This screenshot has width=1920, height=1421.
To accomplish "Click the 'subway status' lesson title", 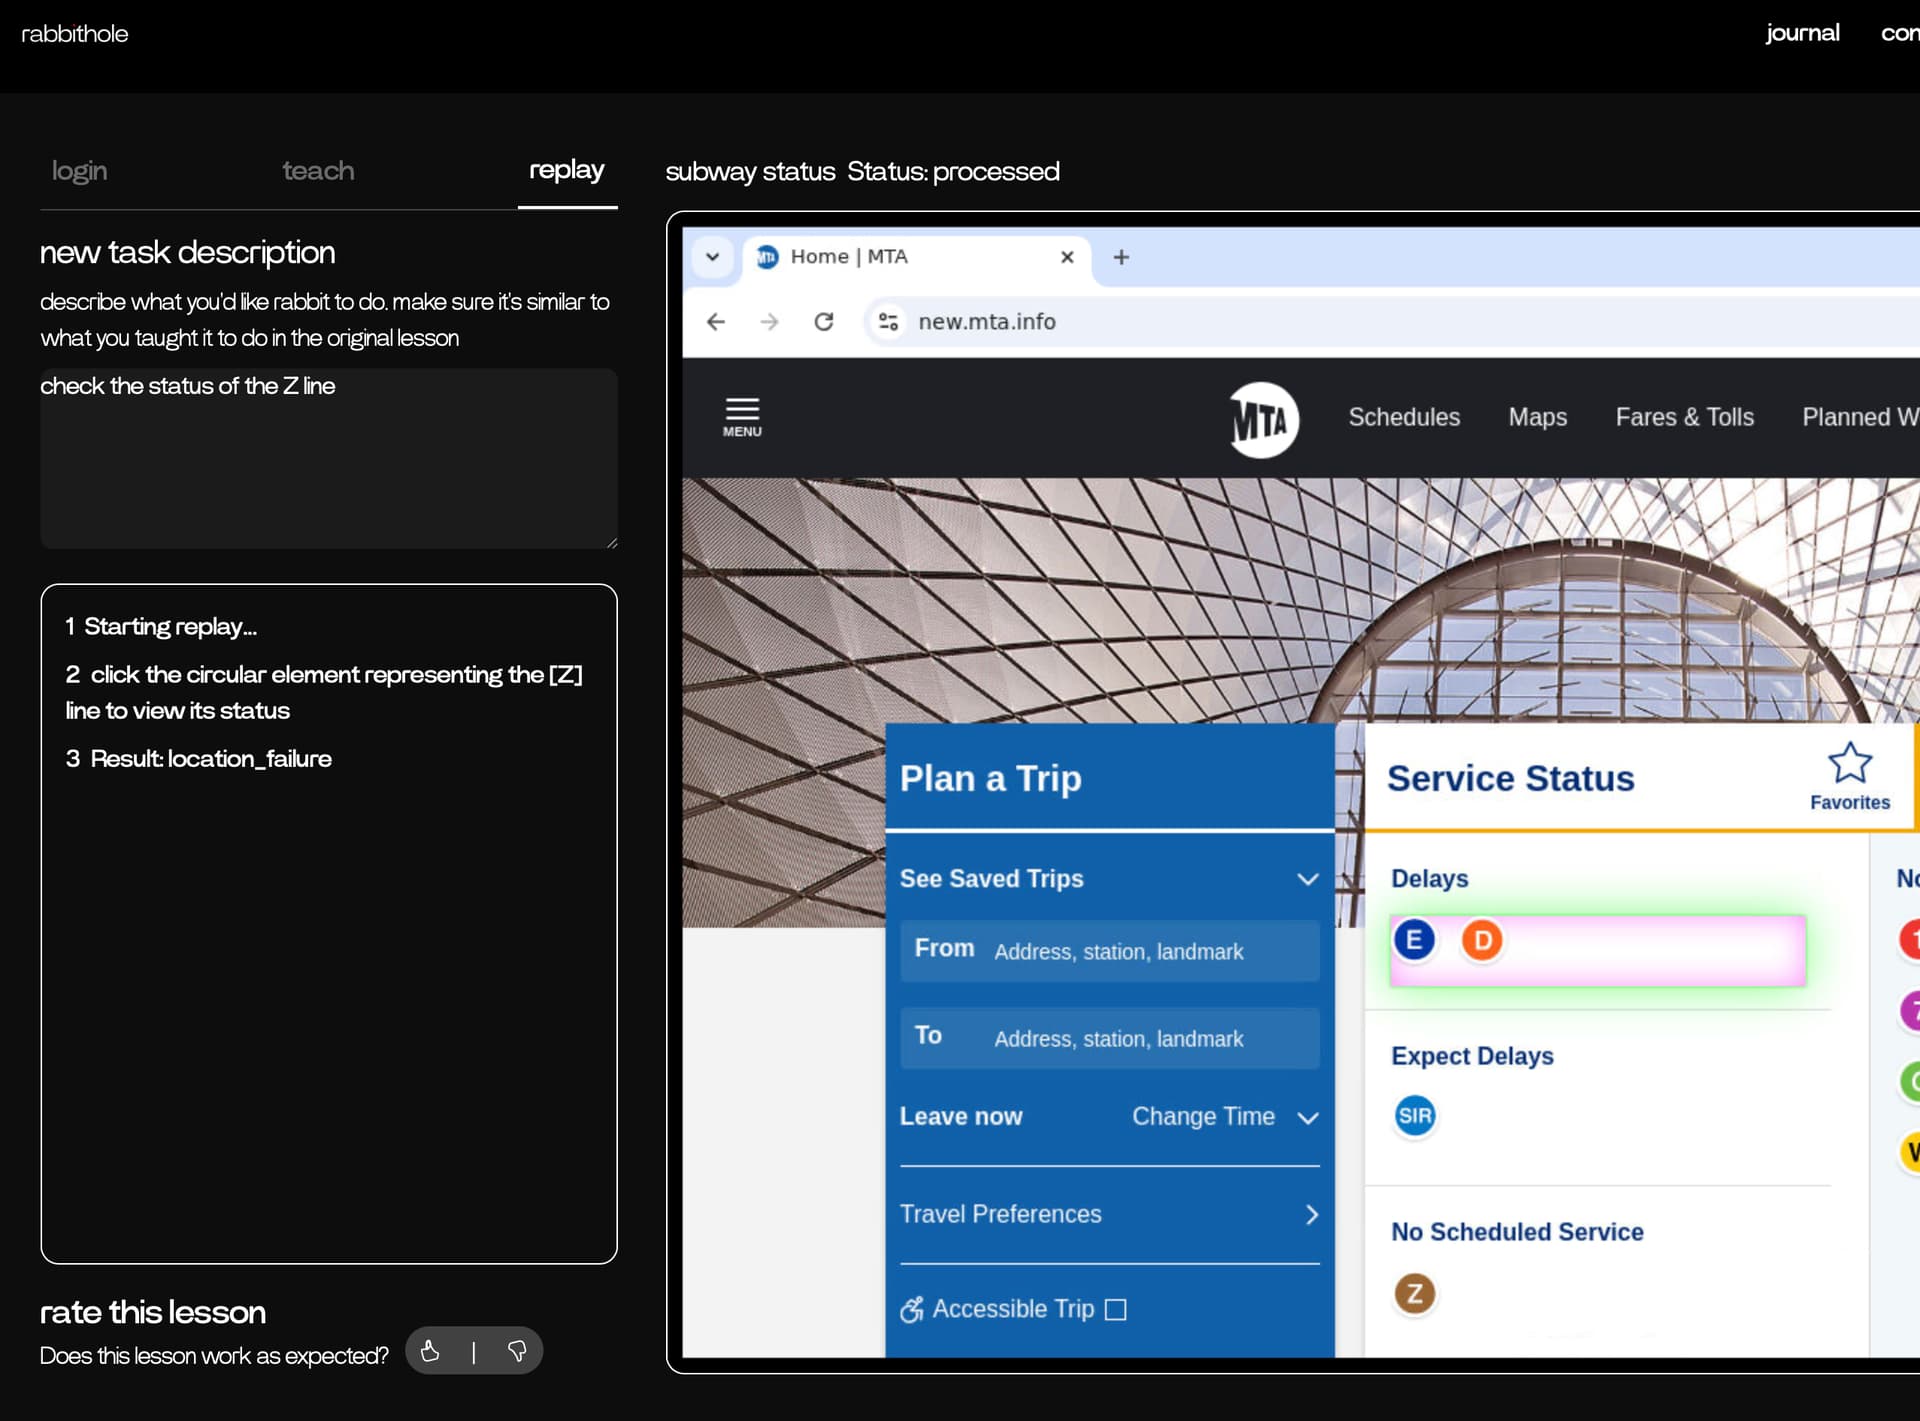I will (750, 171).
